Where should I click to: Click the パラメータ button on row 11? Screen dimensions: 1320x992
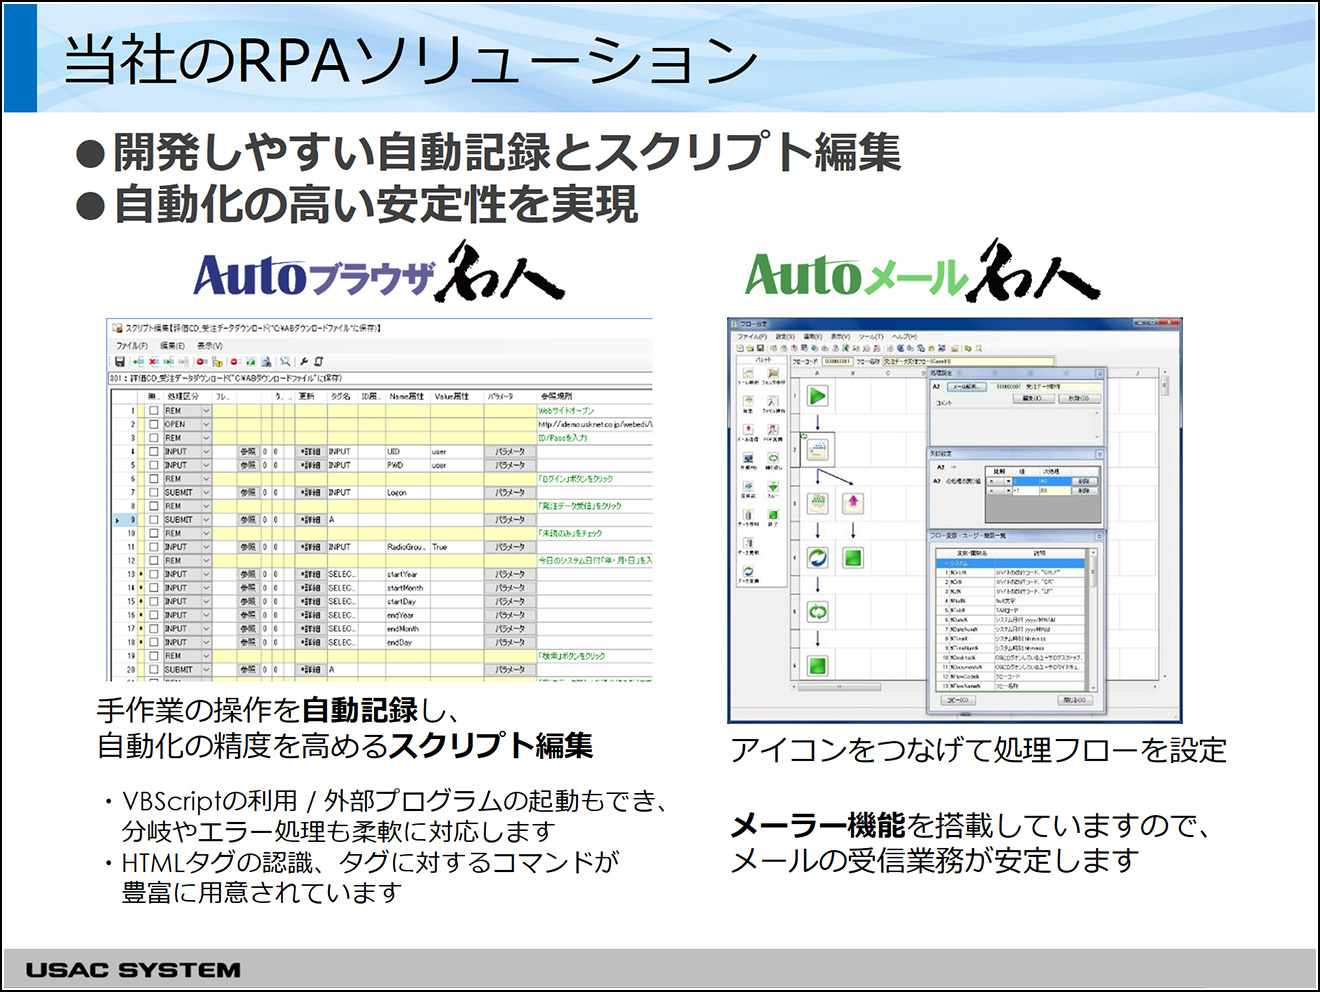pyautogui.click(x=509, y=547)
